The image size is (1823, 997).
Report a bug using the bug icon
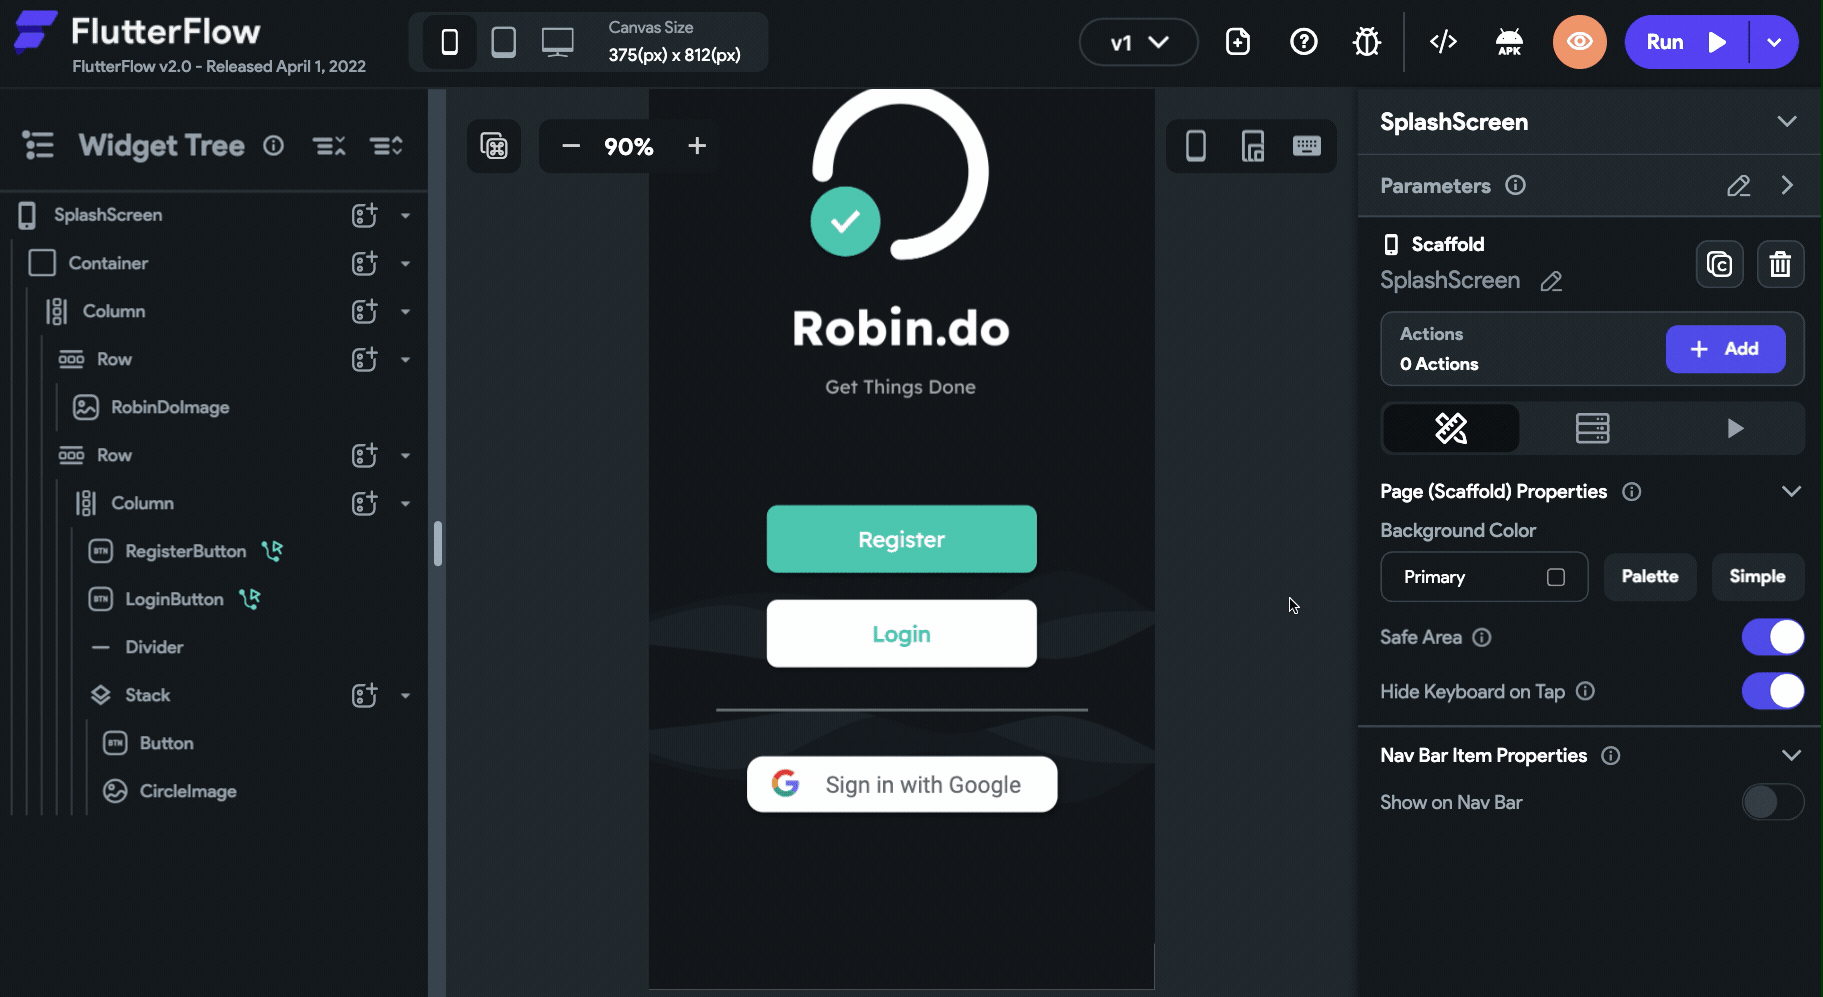coord(1366,41)
